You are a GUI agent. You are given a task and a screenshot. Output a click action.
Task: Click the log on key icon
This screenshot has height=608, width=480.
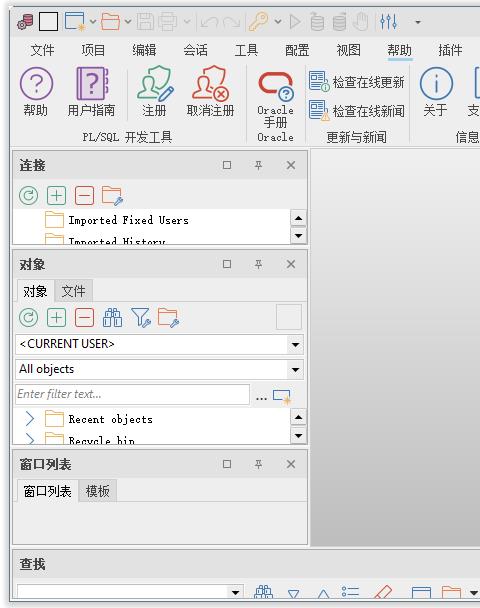click(x=258, y=21)
